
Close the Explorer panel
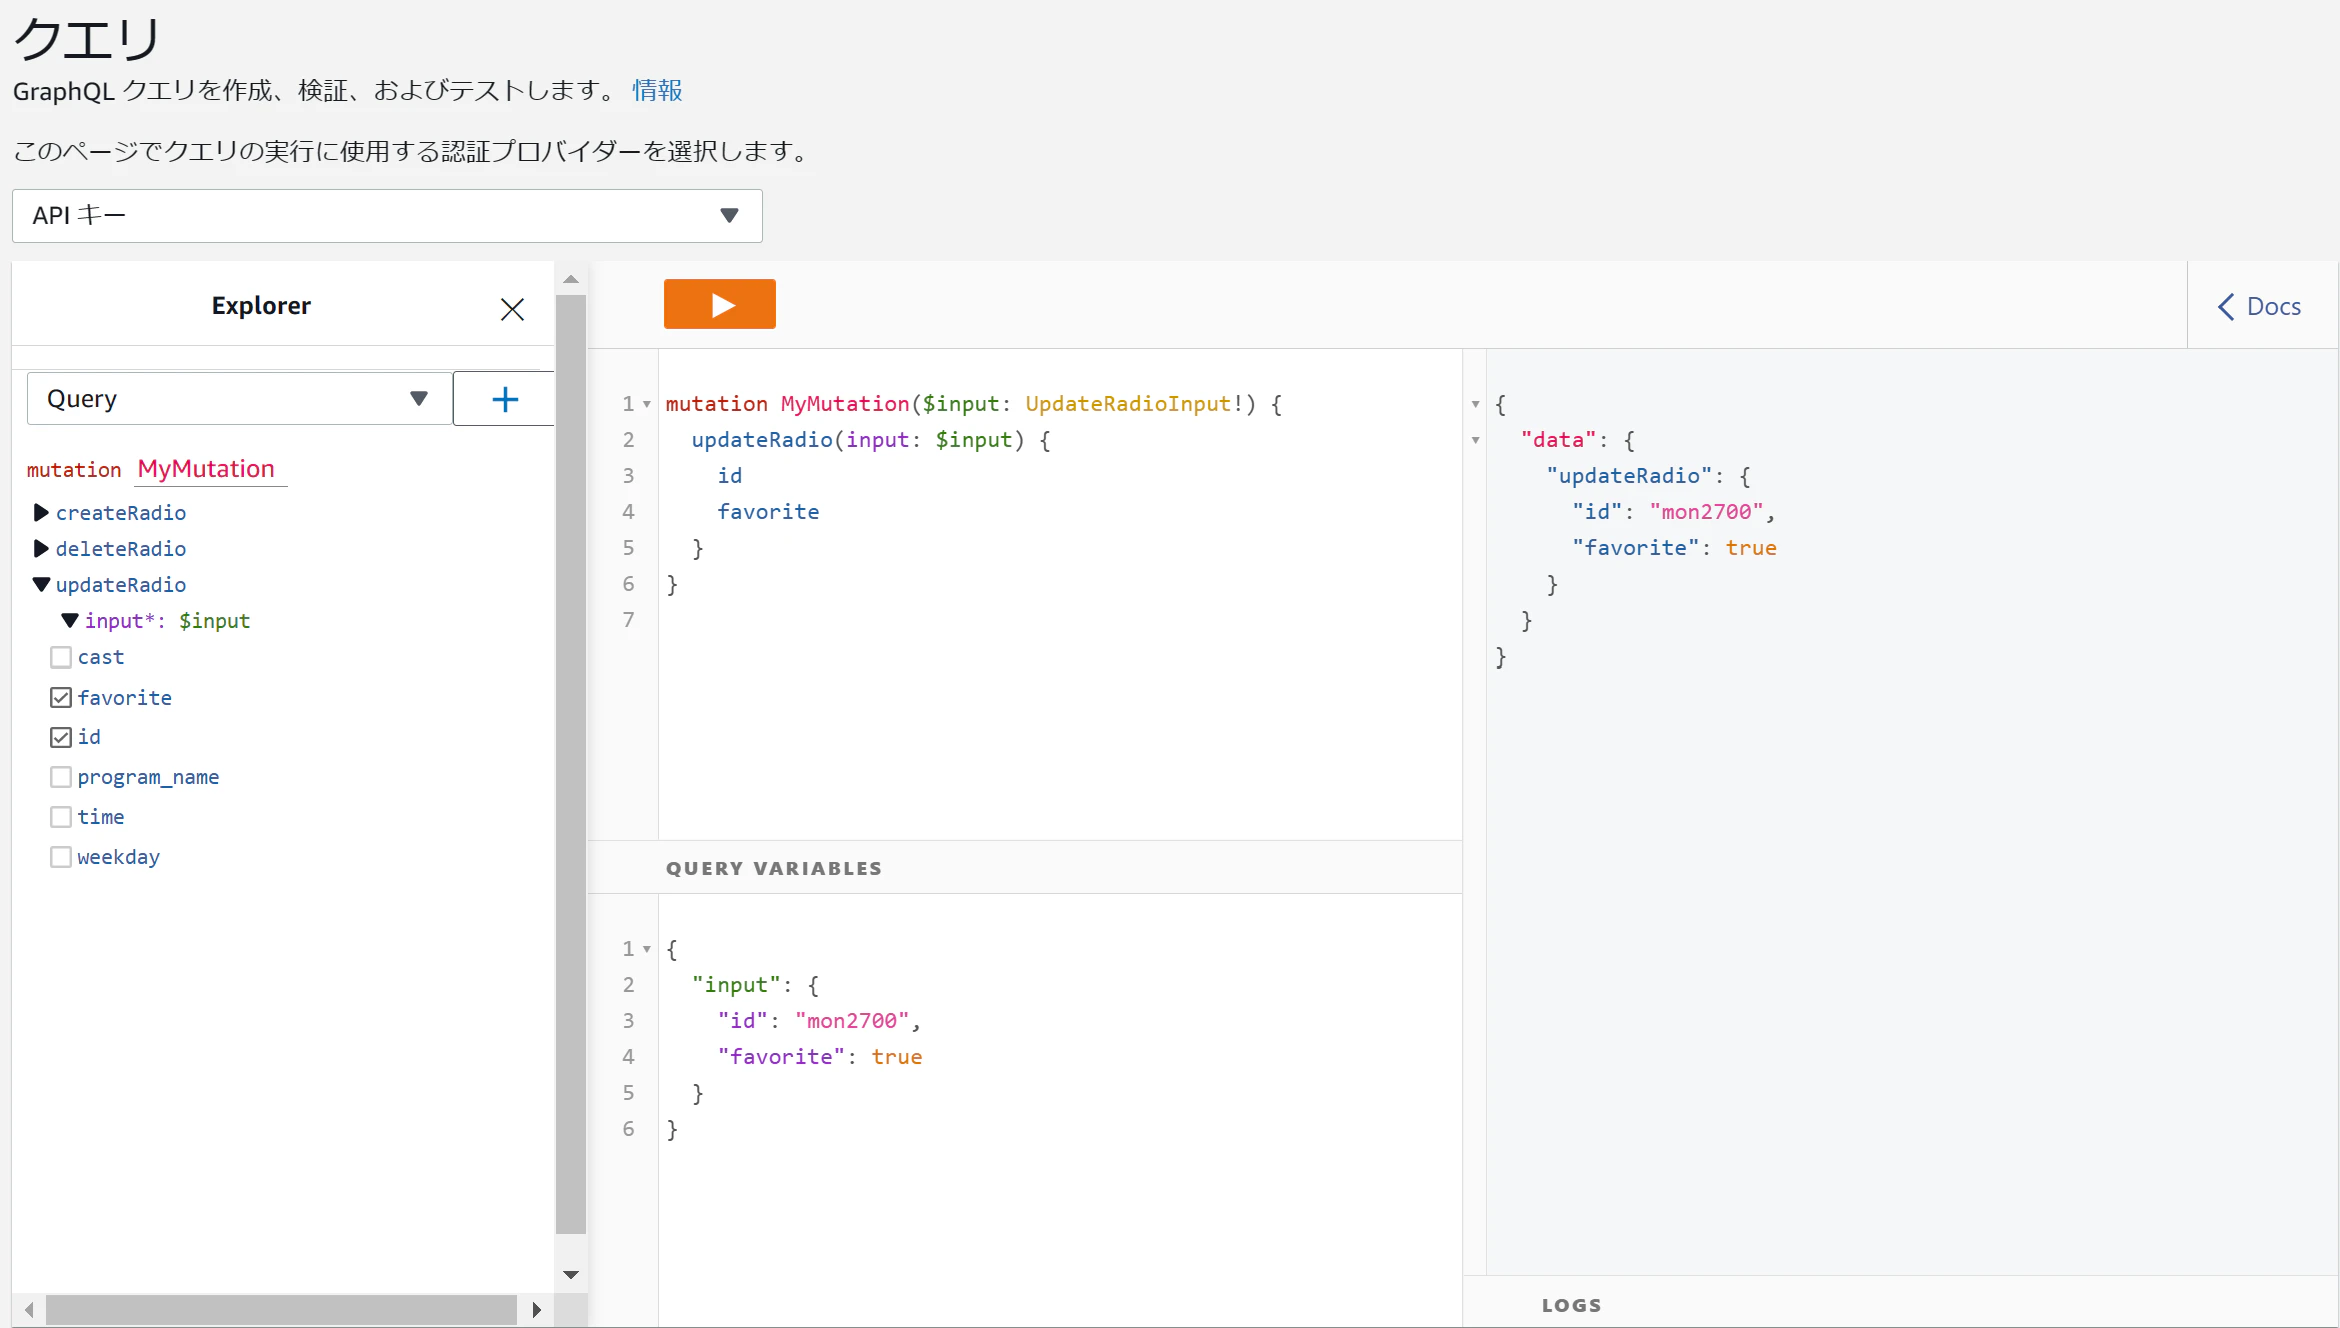click(512, 309)
